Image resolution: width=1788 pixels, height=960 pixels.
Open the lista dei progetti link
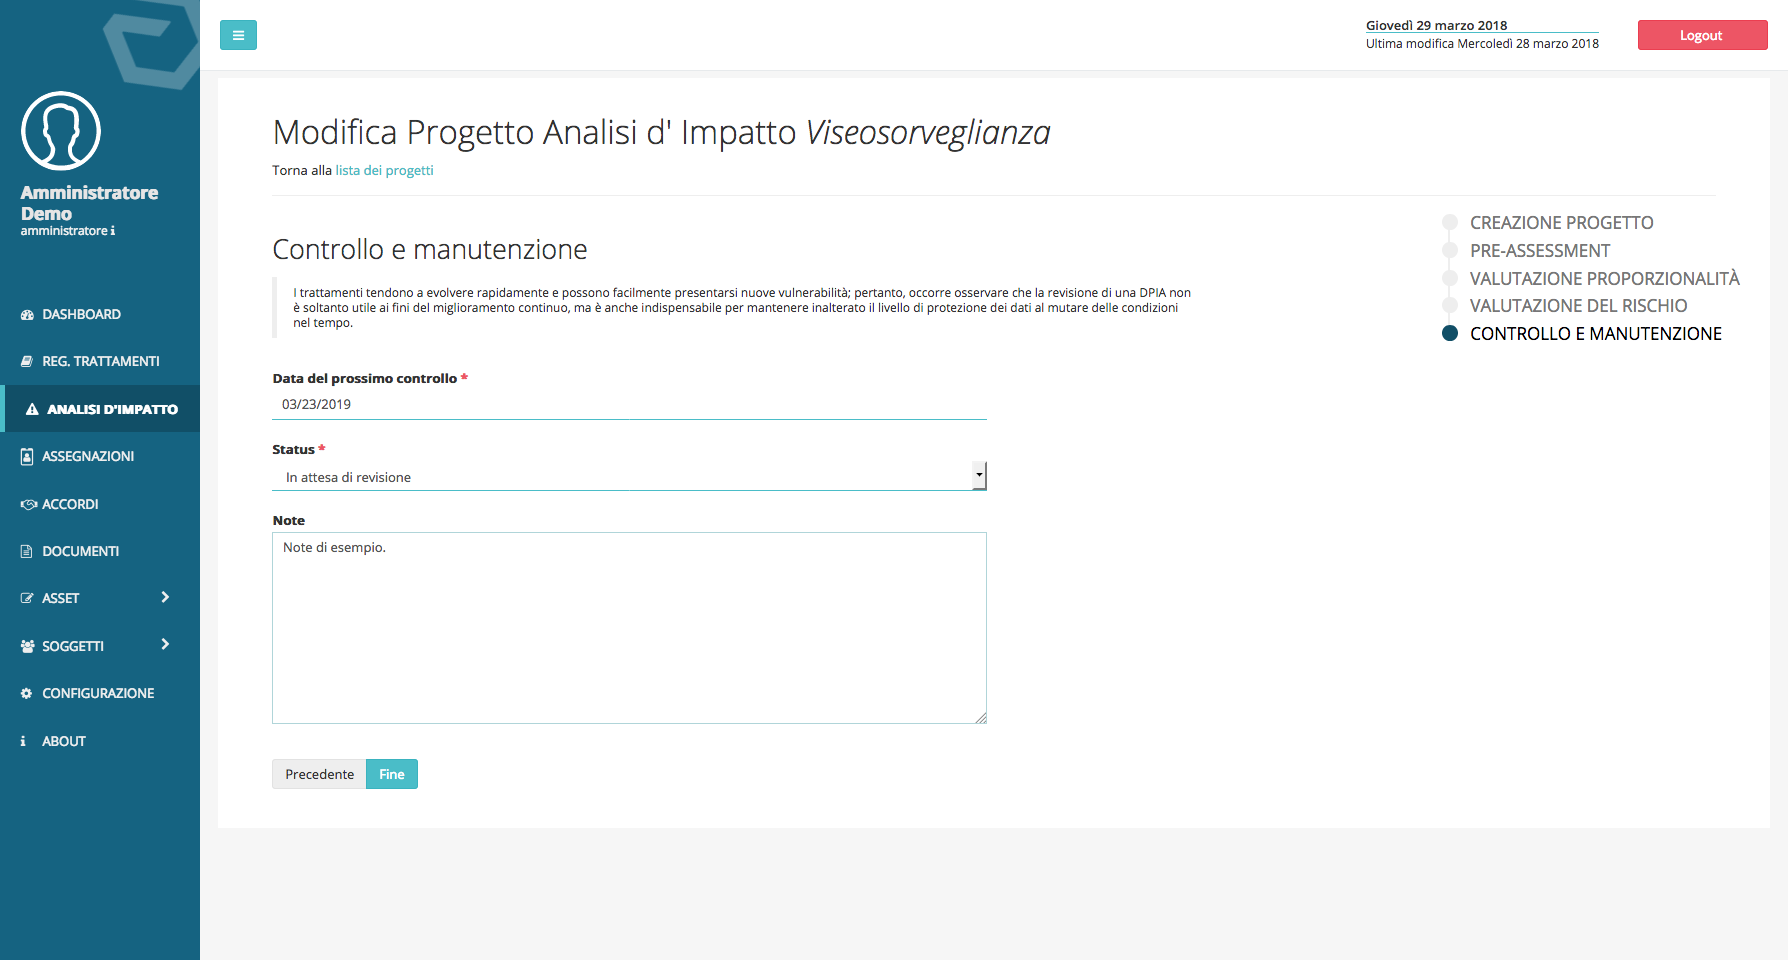384,171
